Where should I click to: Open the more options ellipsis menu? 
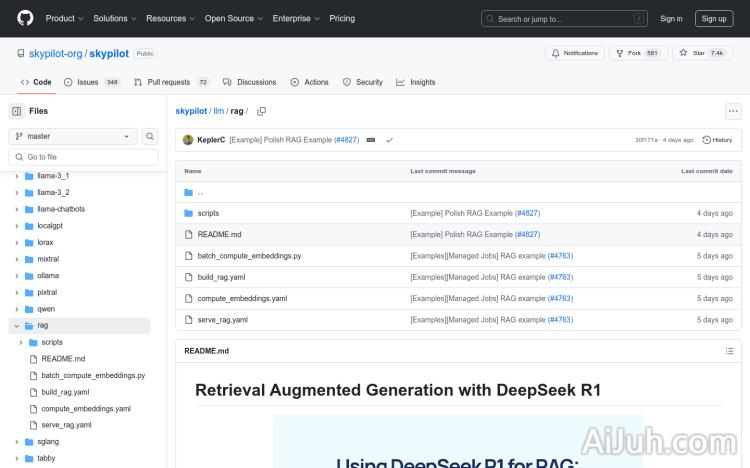(733, 111)
